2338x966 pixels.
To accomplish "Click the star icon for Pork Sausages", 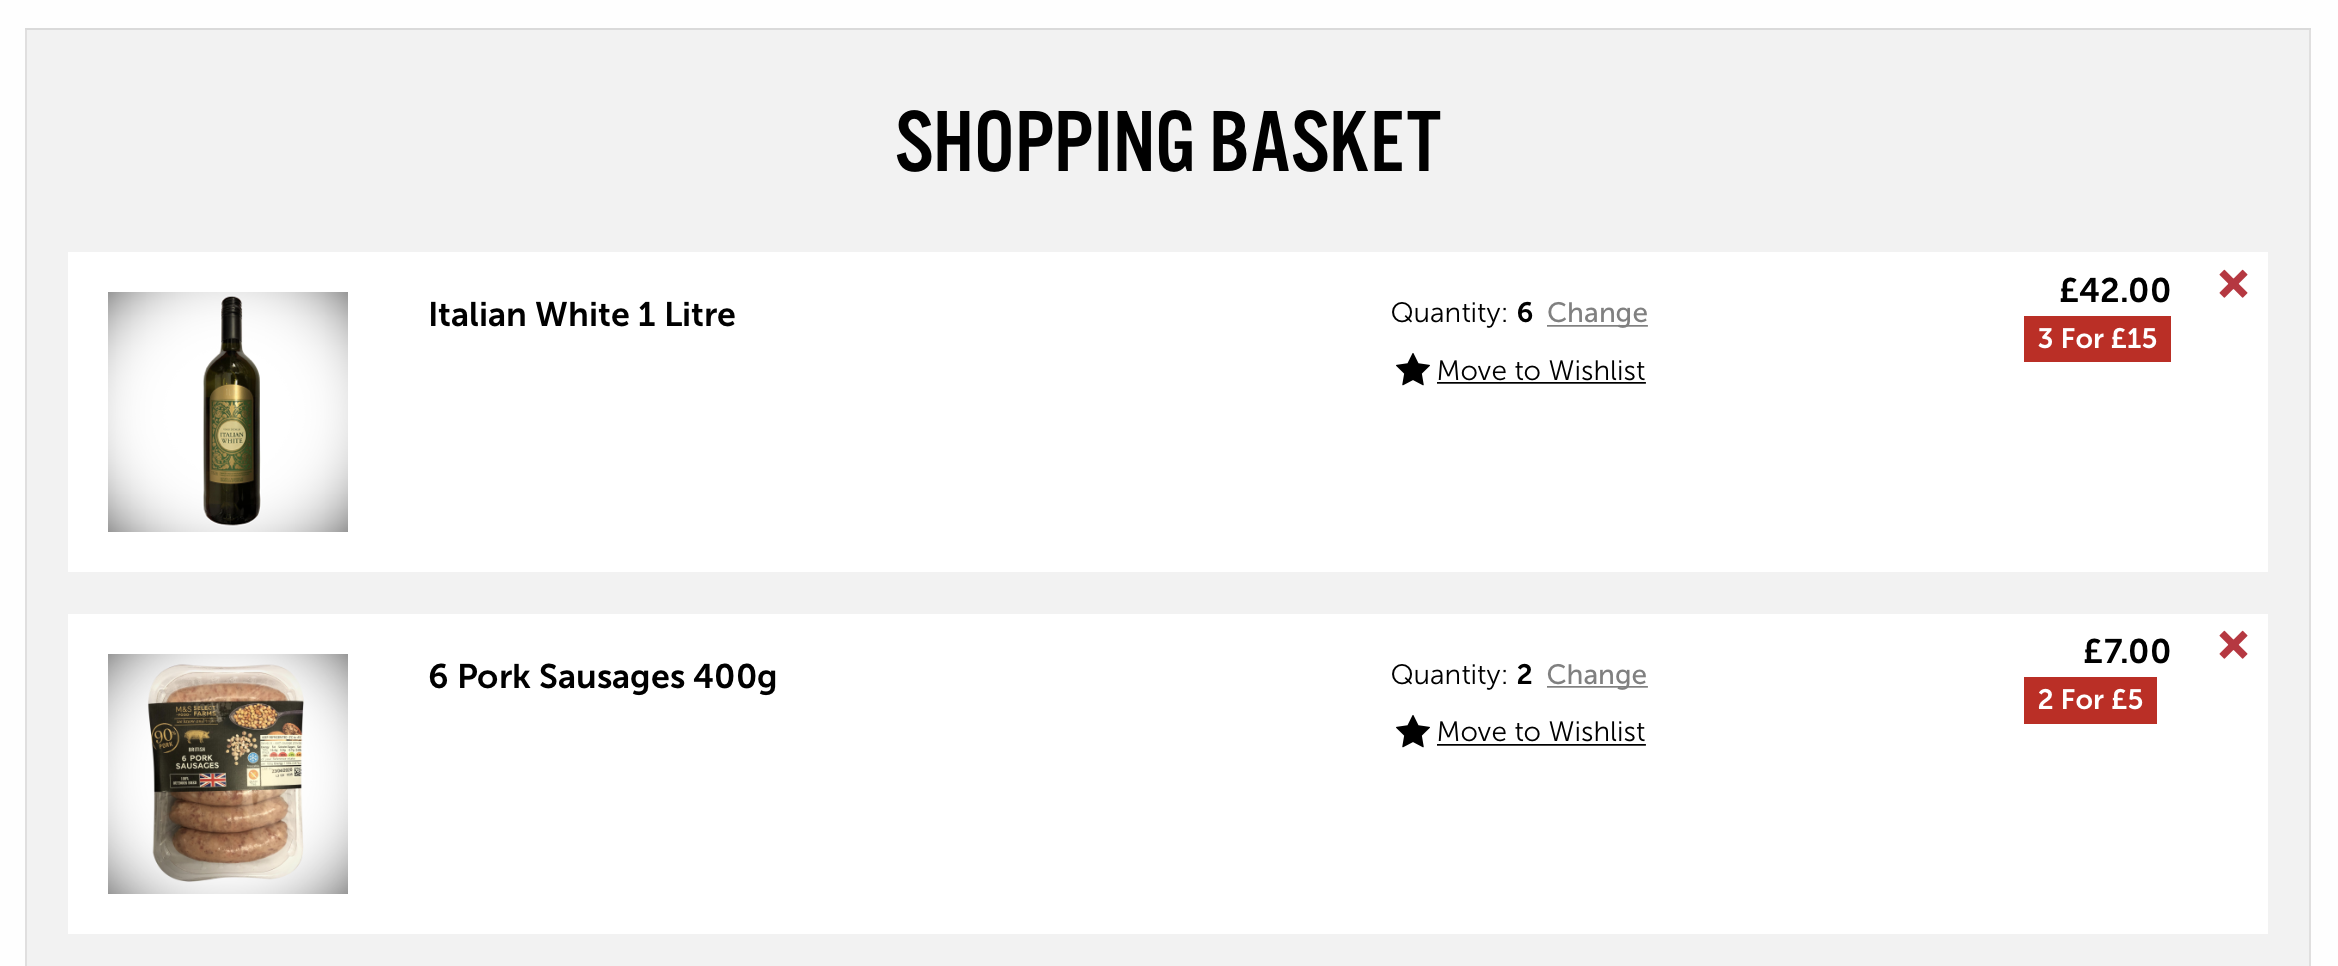I will pos(1412,732).
